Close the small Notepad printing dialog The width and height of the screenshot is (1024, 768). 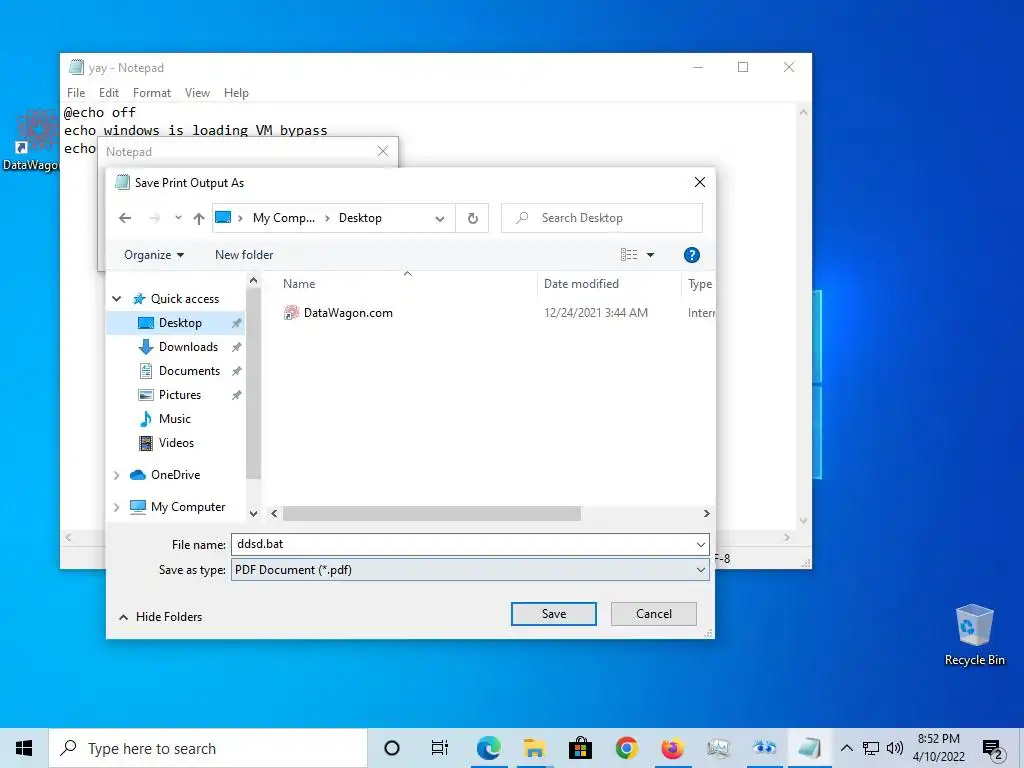pyautogui.click(x=383, y=151)
